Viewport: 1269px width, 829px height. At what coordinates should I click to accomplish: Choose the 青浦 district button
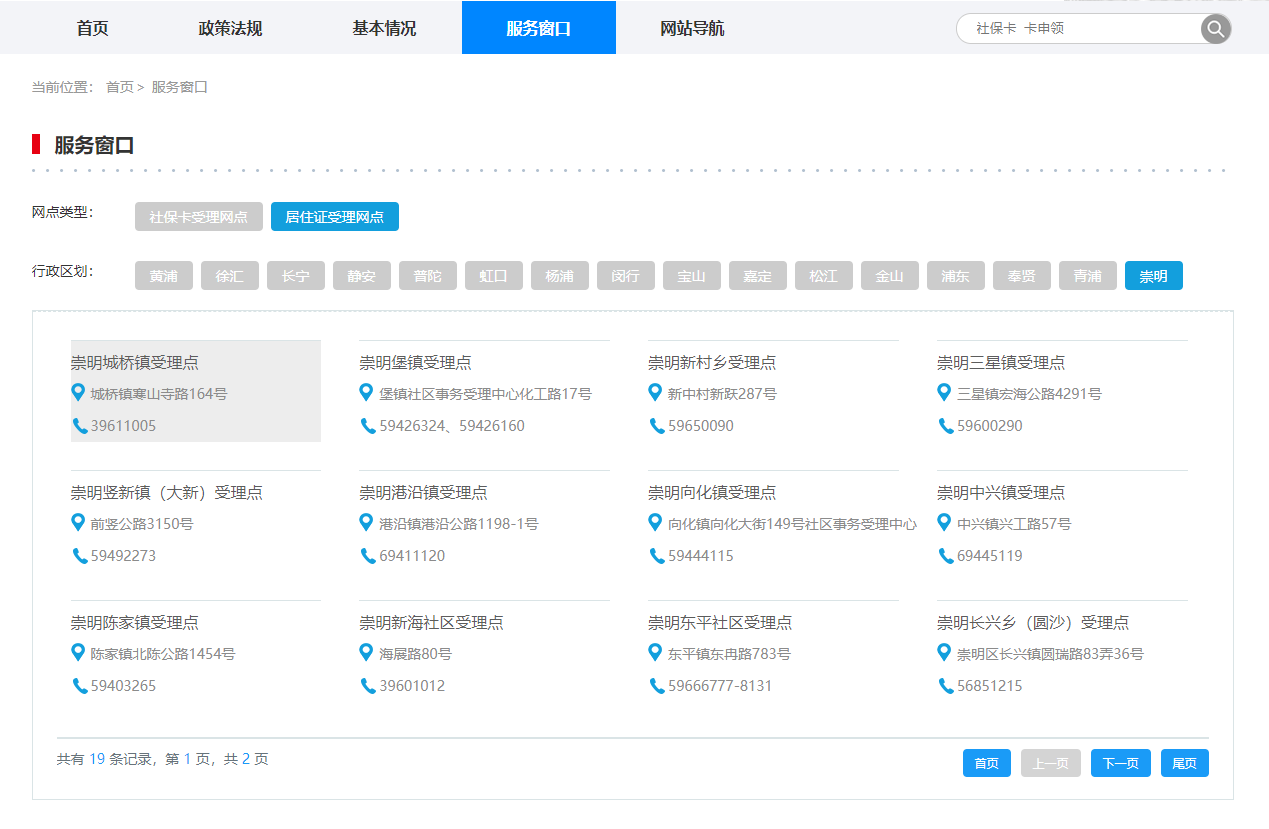[1088, 276]
